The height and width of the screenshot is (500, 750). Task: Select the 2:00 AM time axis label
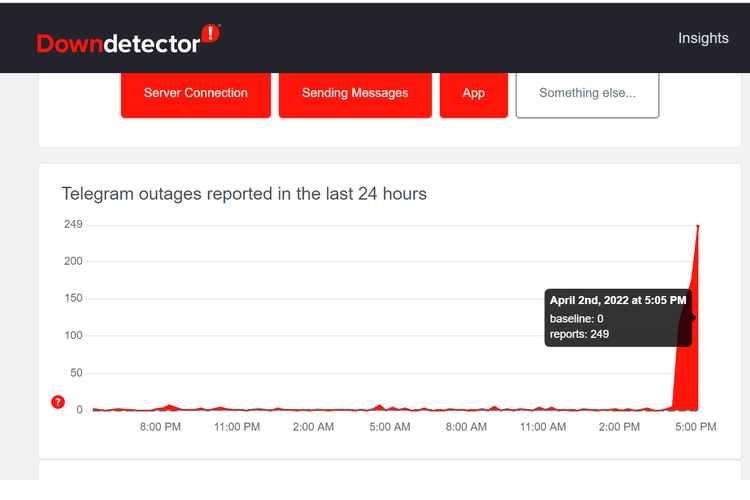click(x=313, y=427)
